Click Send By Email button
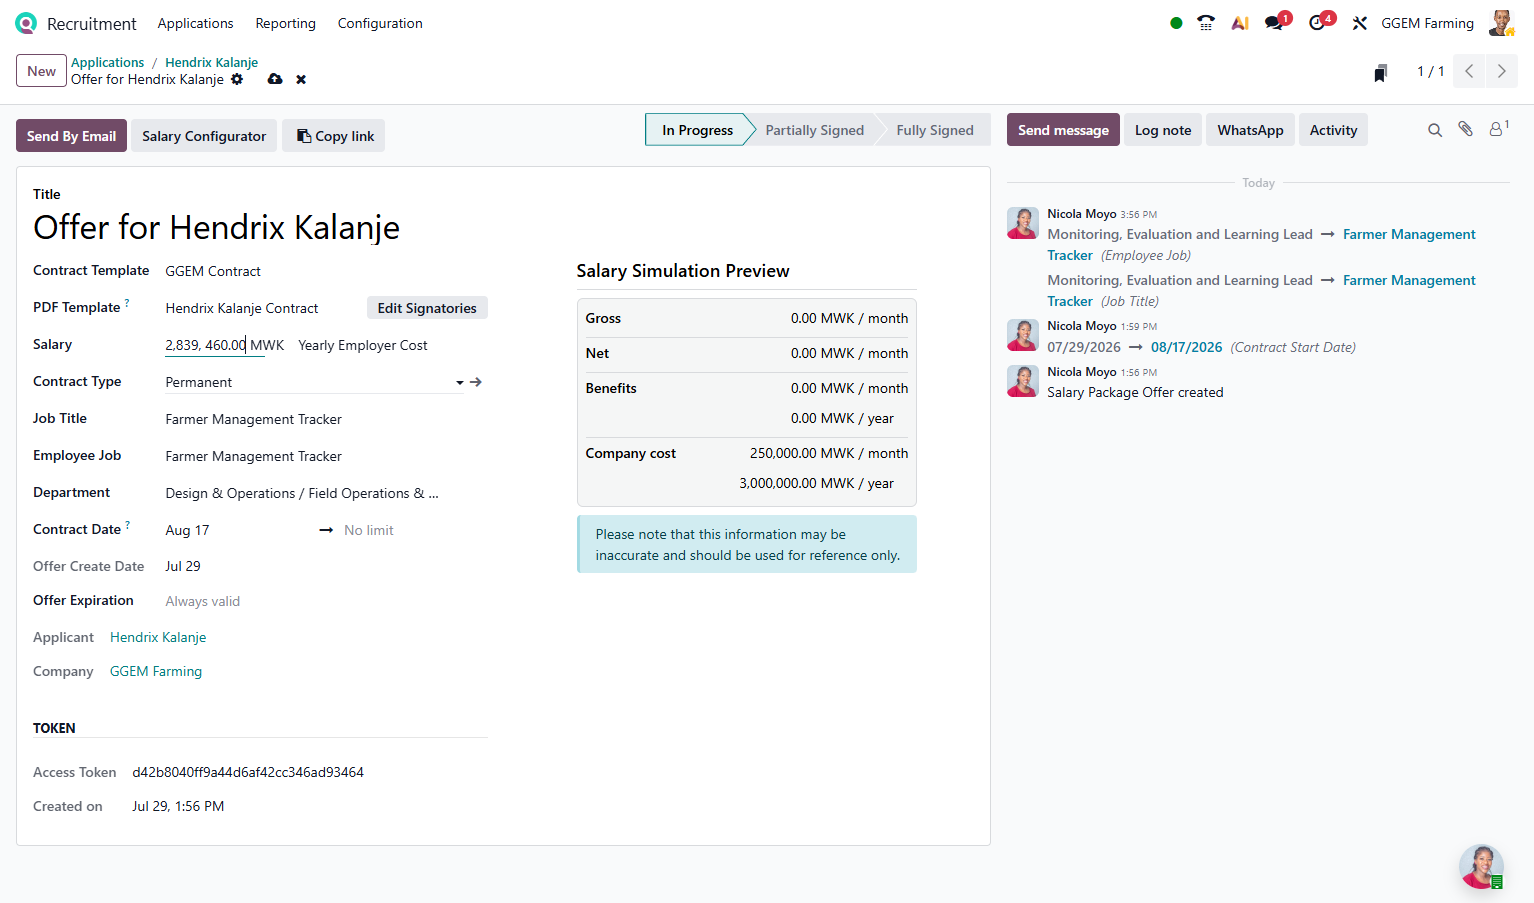The height and width of the screenshot is (903, 1534). point(71,136)
